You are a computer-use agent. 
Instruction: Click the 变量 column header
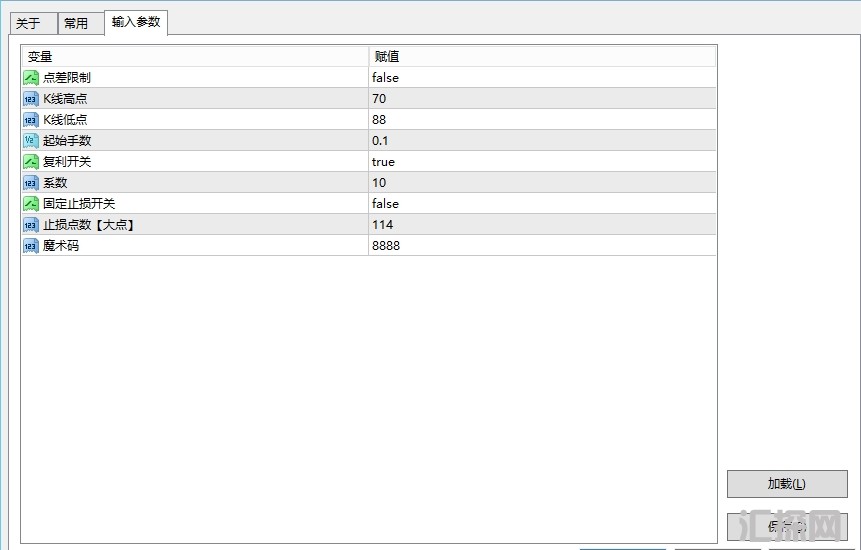click(195, 56)
